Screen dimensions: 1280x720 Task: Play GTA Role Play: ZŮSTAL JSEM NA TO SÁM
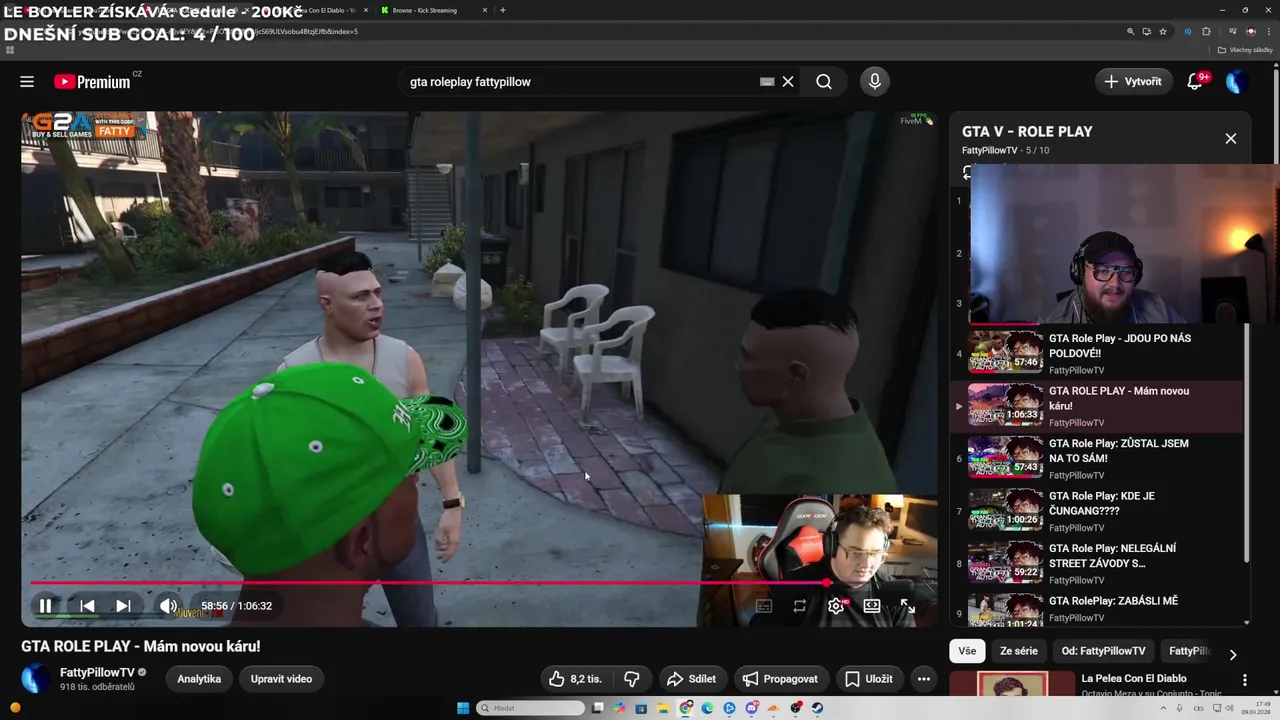pyautogui.click(x=1095, y=458)
